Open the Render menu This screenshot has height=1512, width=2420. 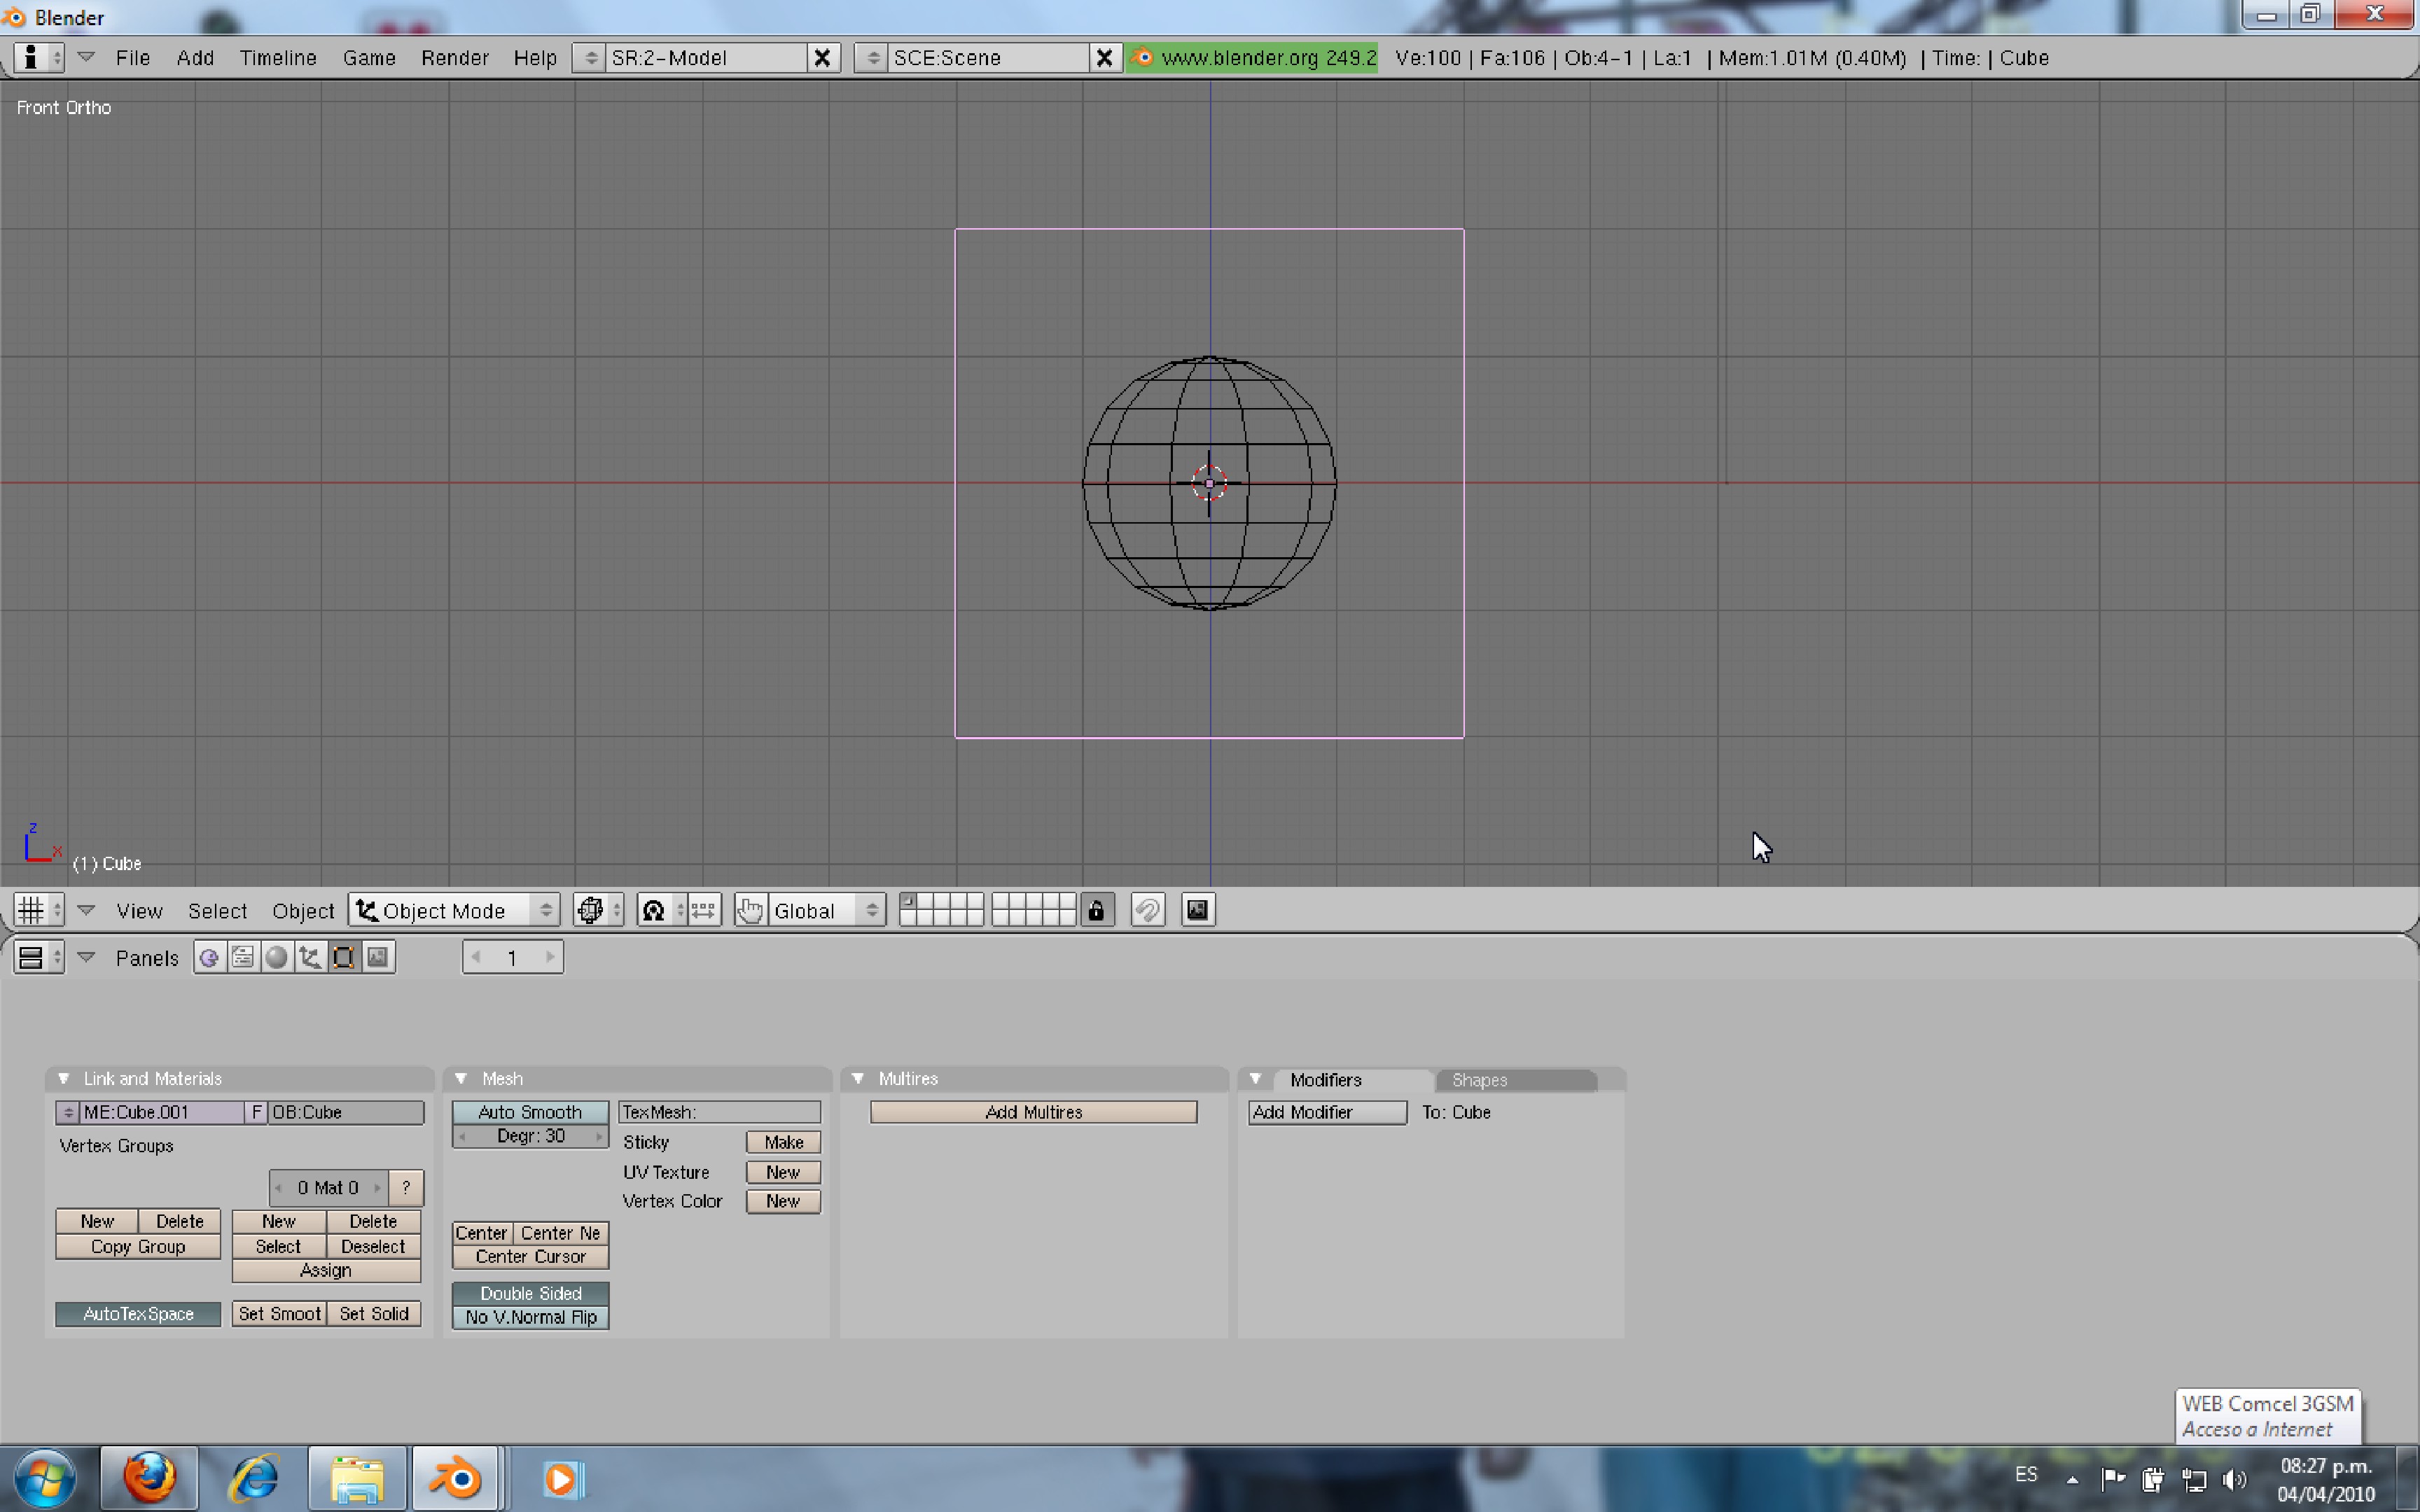click(454, 58)
